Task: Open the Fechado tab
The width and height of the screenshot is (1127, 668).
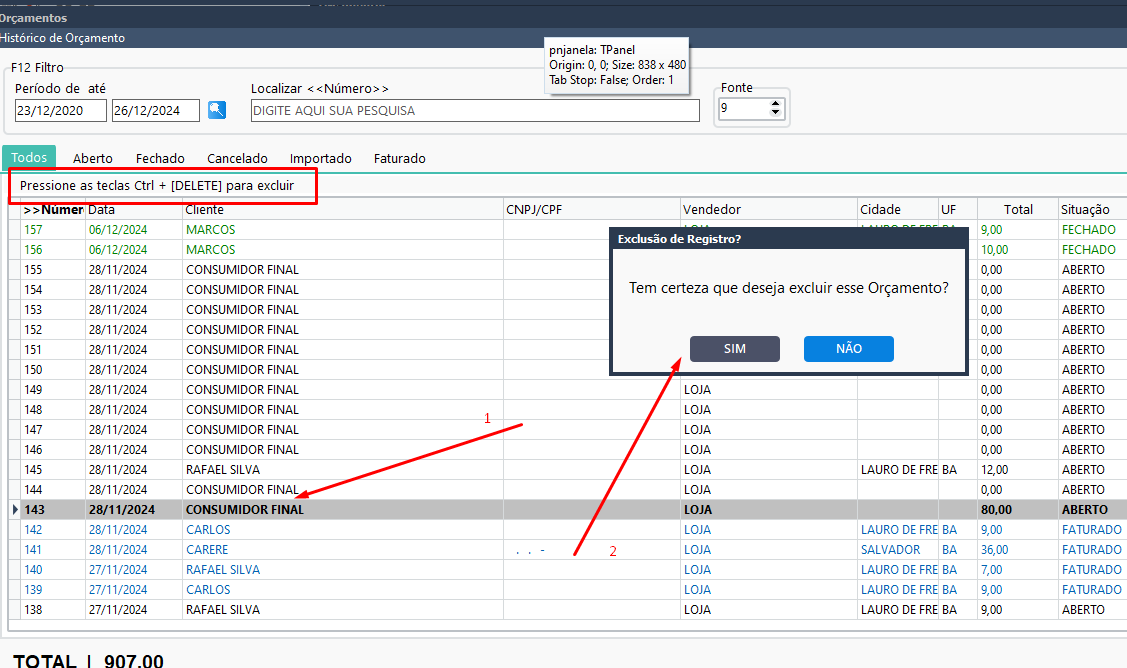Action: coord(160,158)
